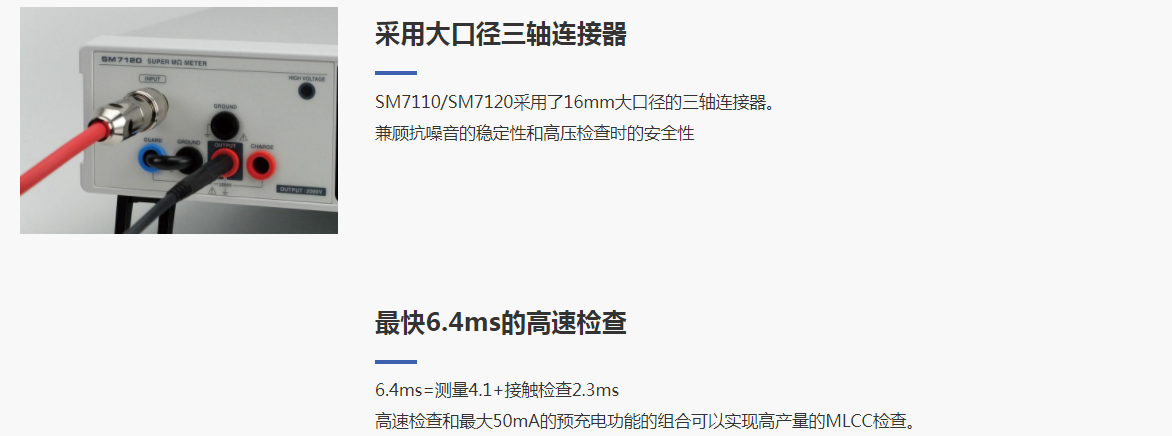Click the blue divider under the 6.4ms heading

point(396,361)
